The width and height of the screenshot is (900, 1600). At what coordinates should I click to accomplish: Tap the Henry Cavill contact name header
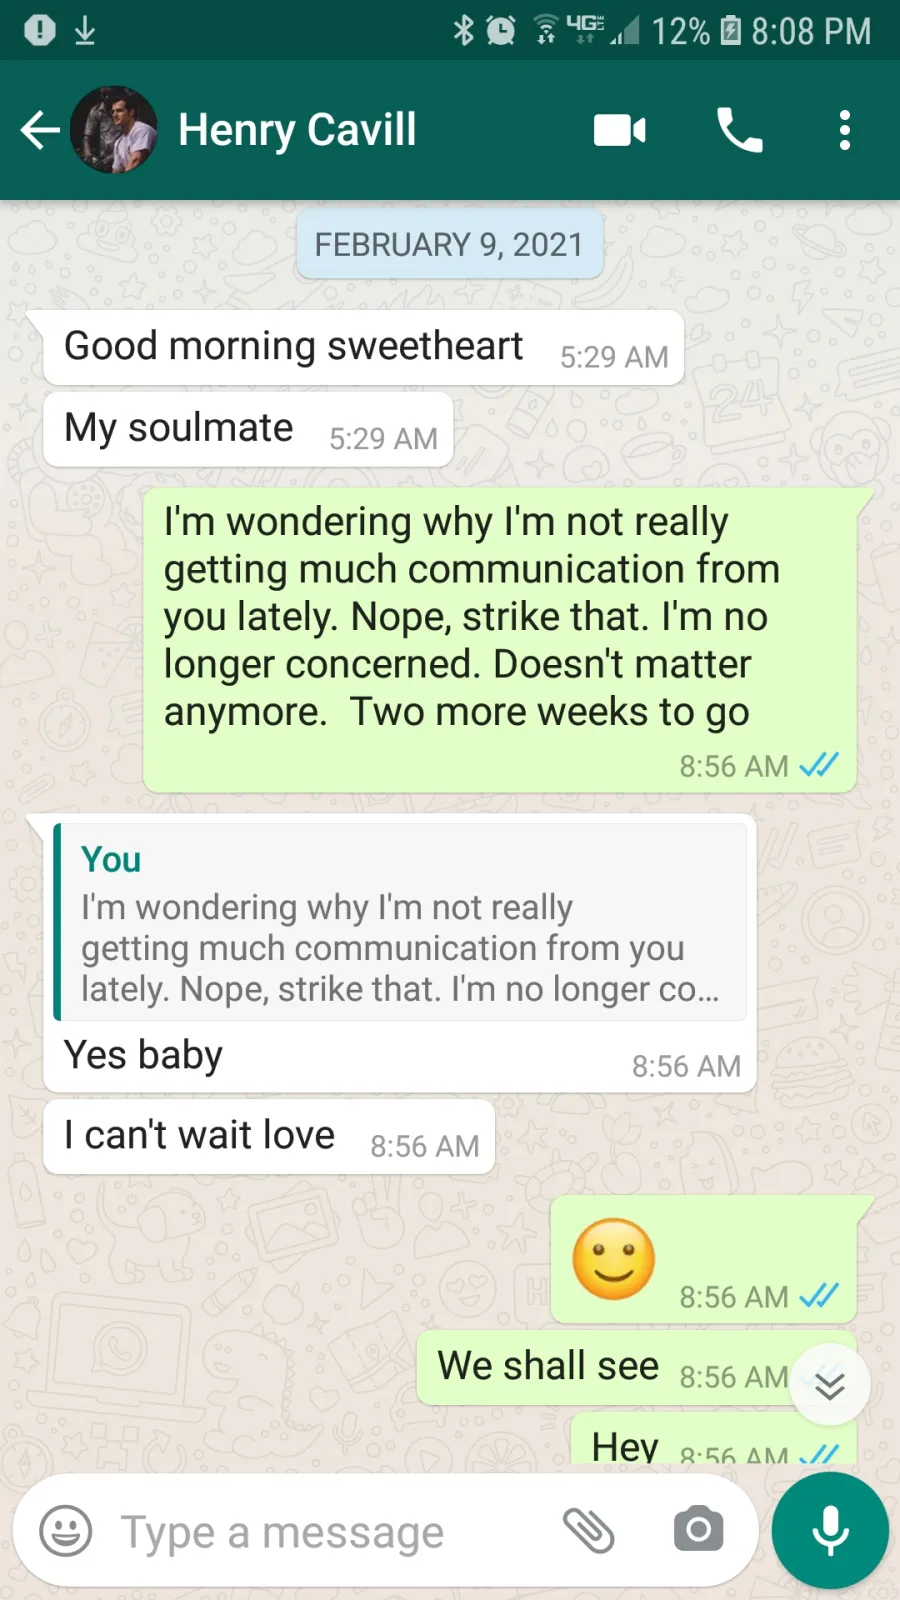tap(297, 130)
